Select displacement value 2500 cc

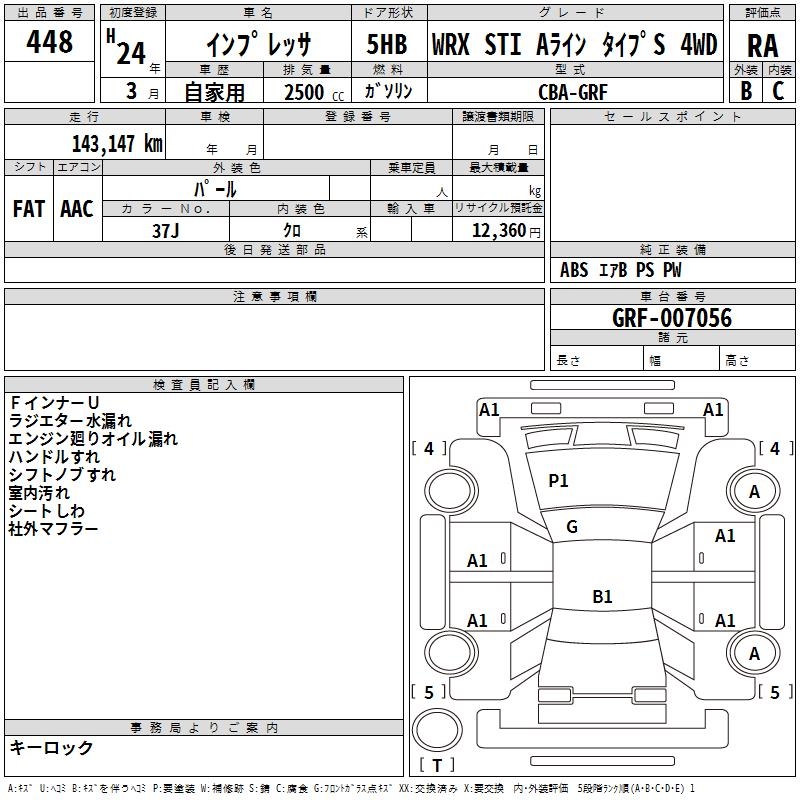pos(314,92)
